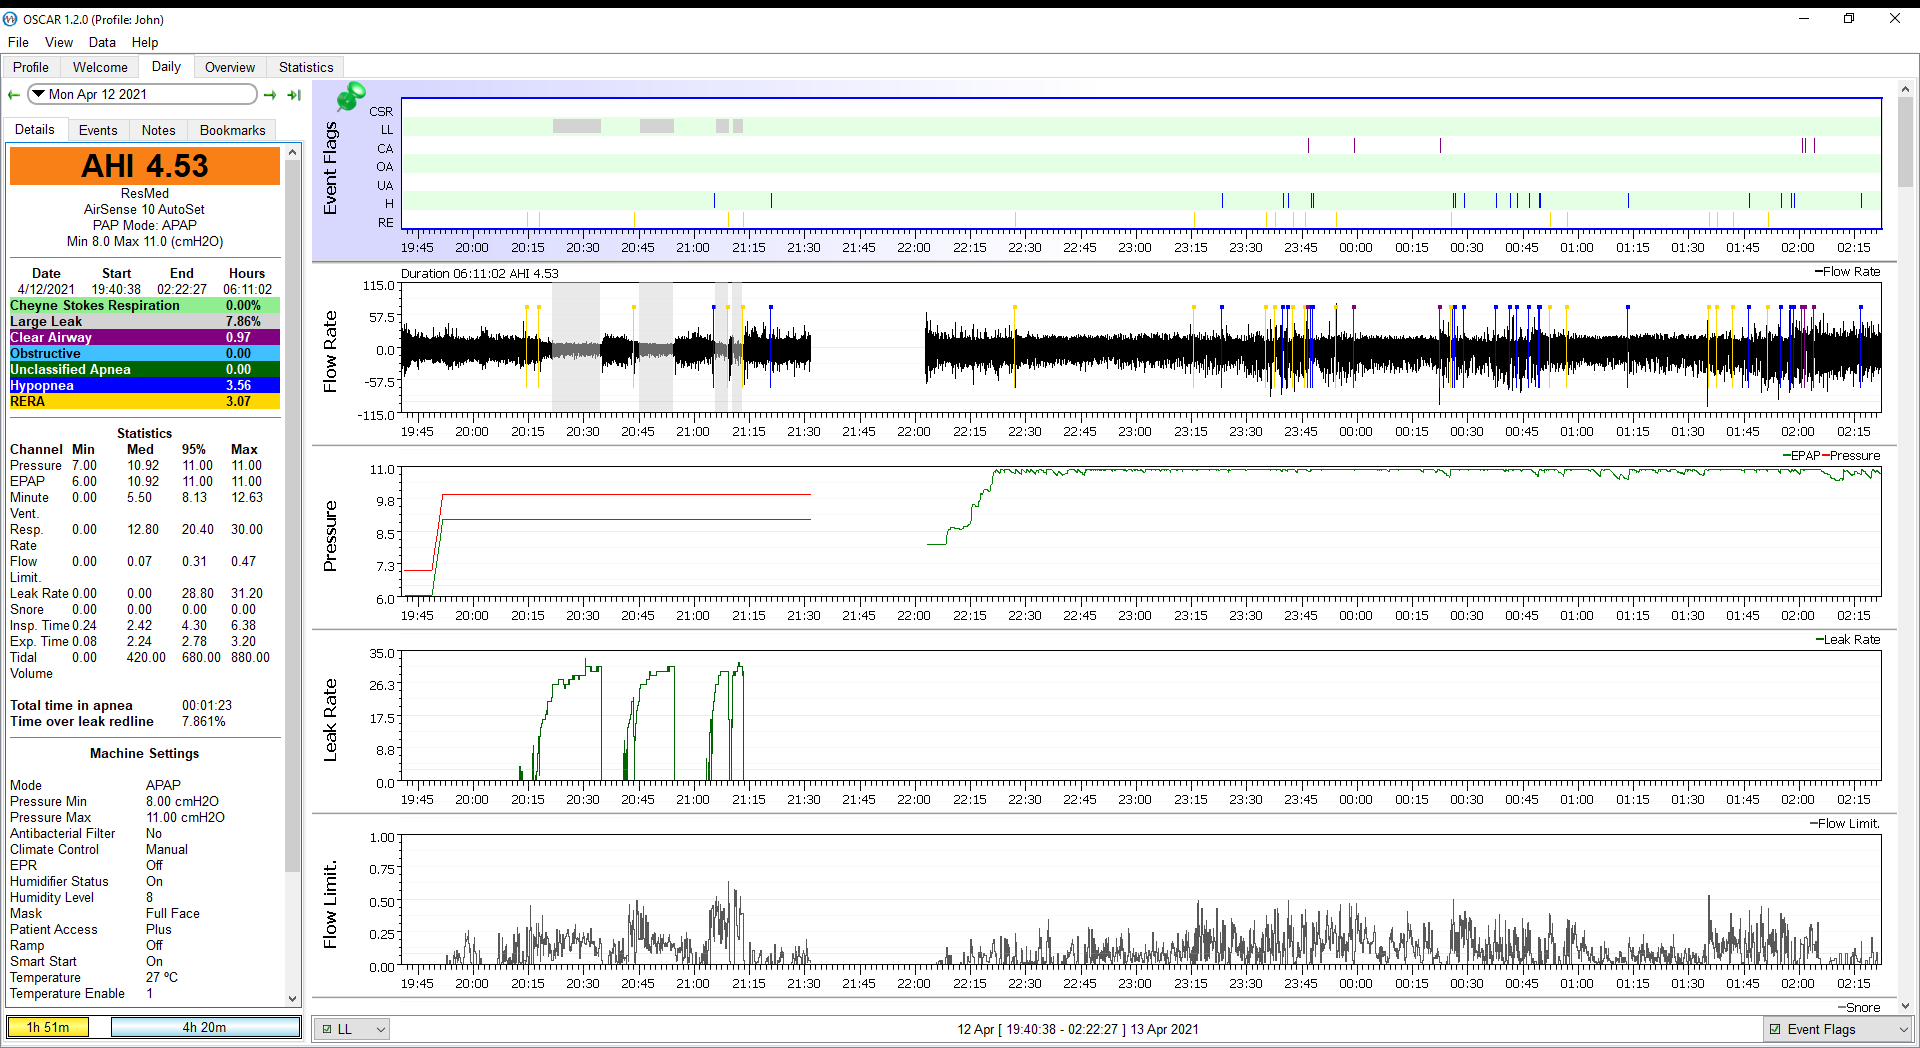Switch to the Welcome tab

click(100, 67)
